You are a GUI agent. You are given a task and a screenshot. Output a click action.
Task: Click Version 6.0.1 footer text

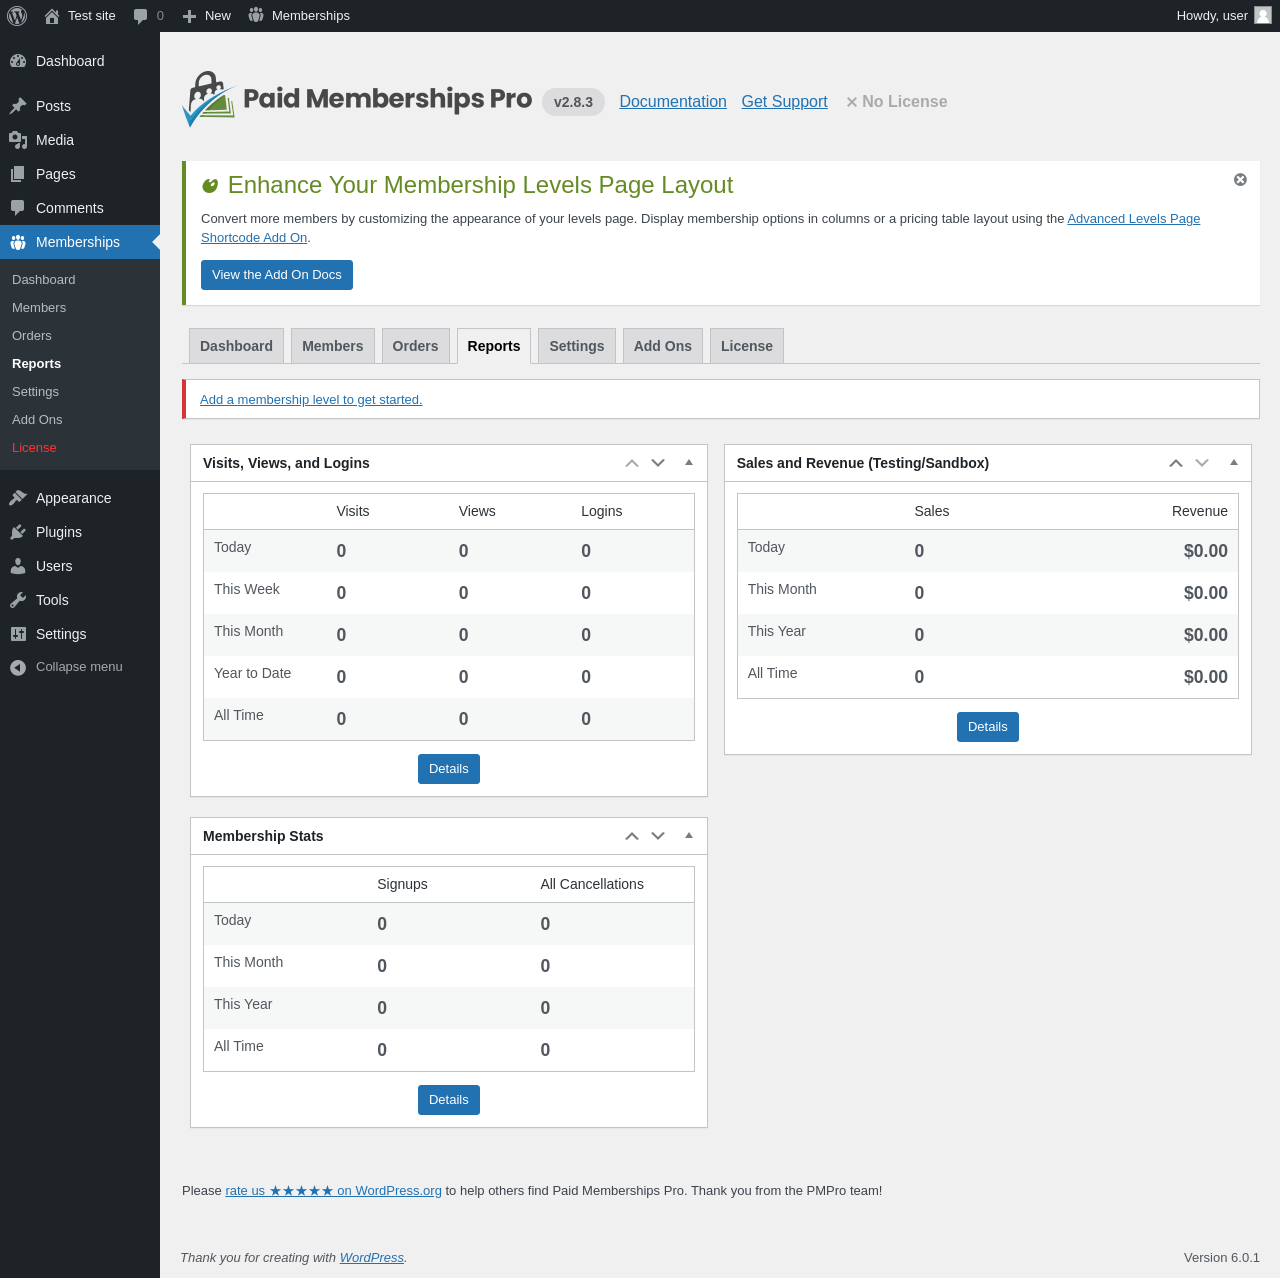pyautogui.click(x=1222, y=1258)
